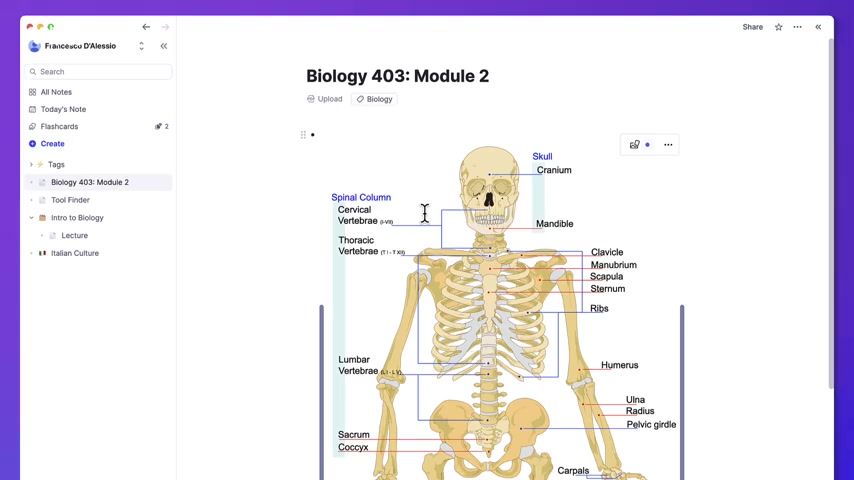
Task: Click the blue dot in image toolbar
Action: click(647, 145)
